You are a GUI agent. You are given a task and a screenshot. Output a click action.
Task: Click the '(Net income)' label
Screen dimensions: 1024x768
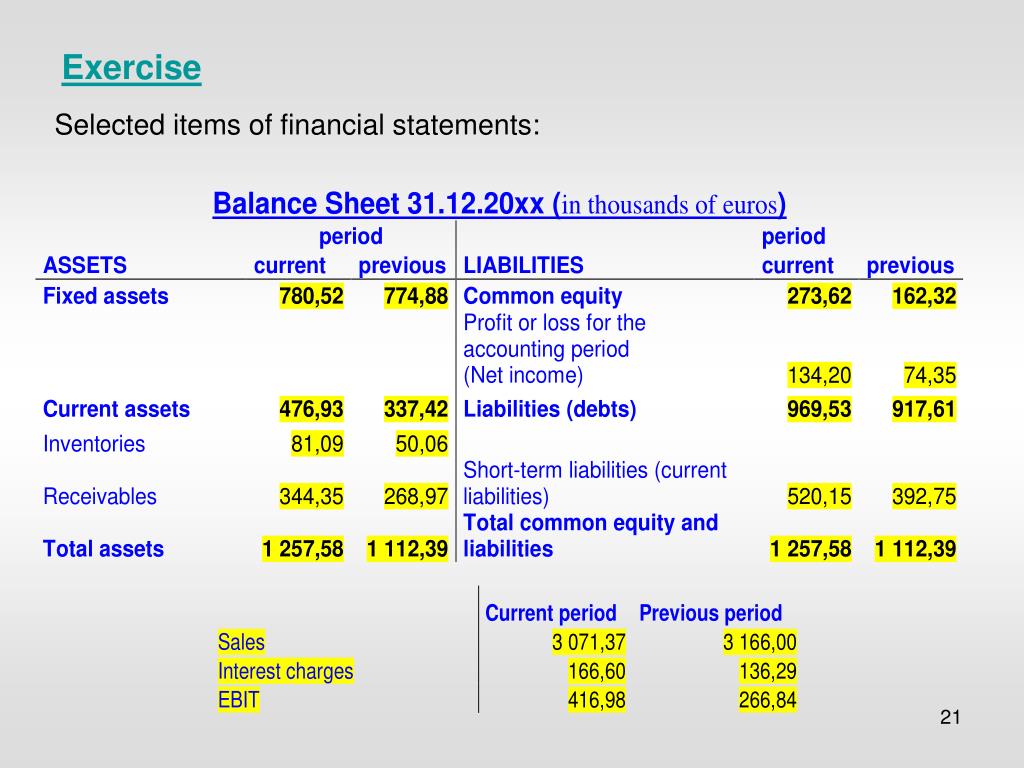click(x=523, y=376)
